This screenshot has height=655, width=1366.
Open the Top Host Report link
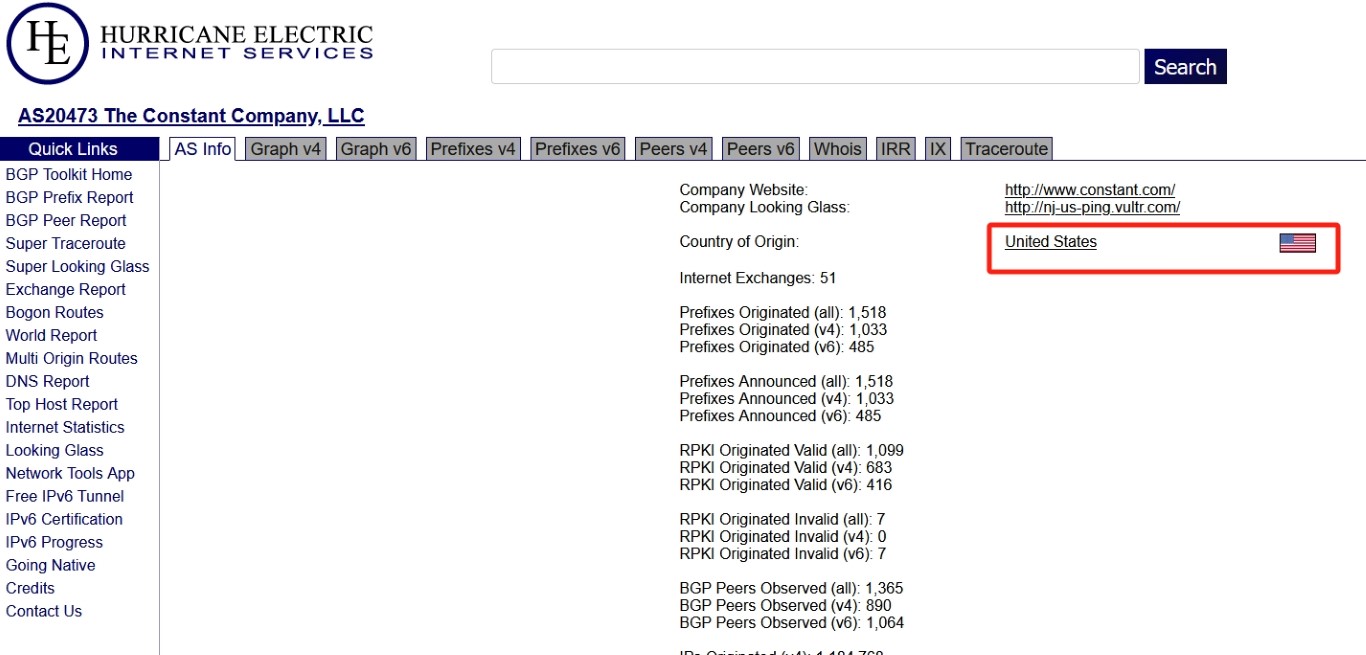[x=62, y=404]
